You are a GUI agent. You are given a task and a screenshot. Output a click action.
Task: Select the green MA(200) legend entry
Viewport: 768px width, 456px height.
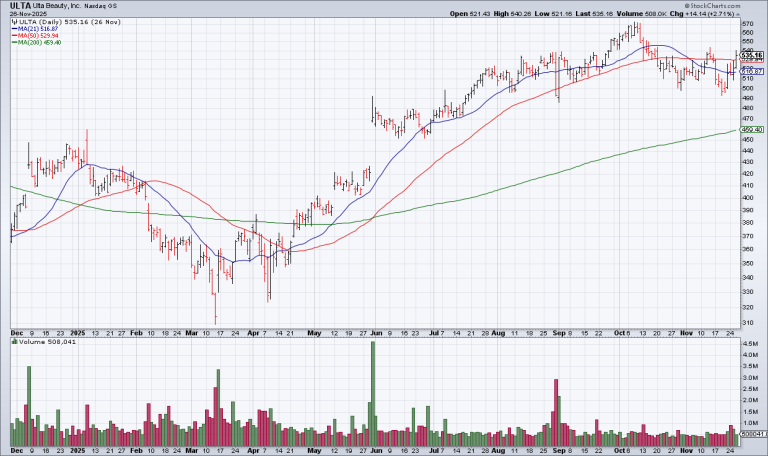pyautogui.click(x=36, y=43)
